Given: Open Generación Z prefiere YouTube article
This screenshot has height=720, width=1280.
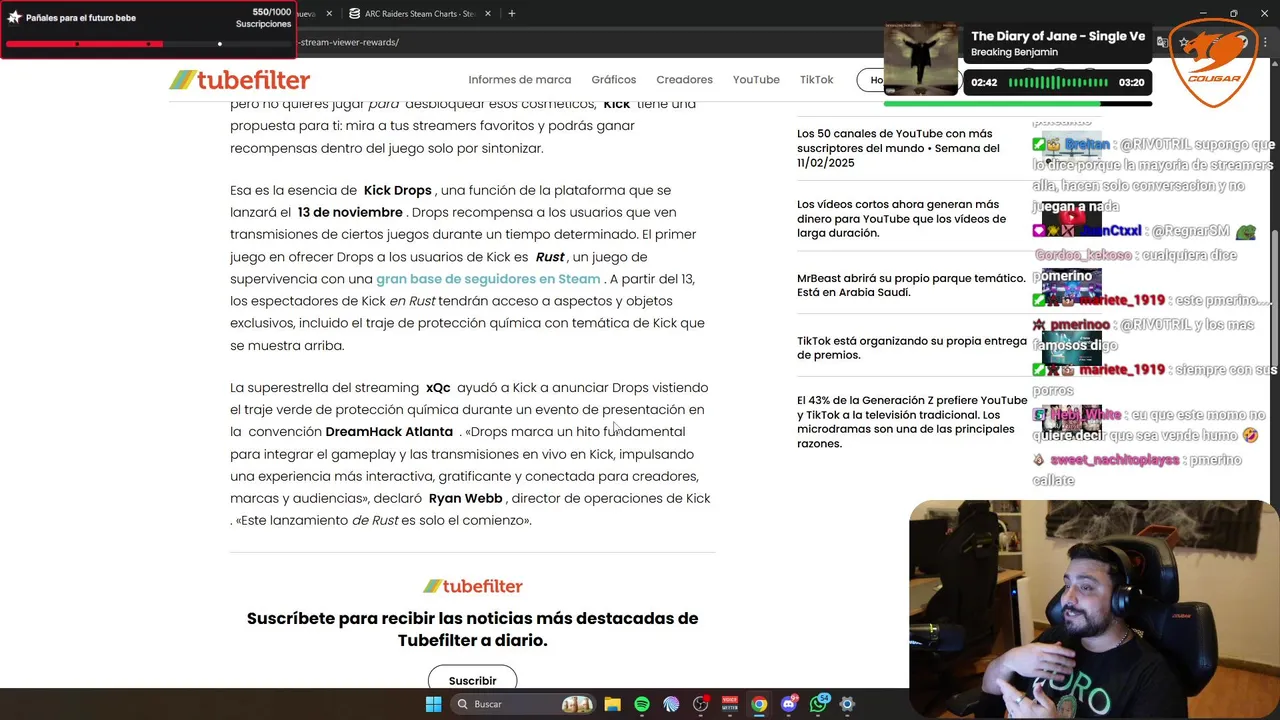Looking at the screenshot, I should [x=911, y=422].
